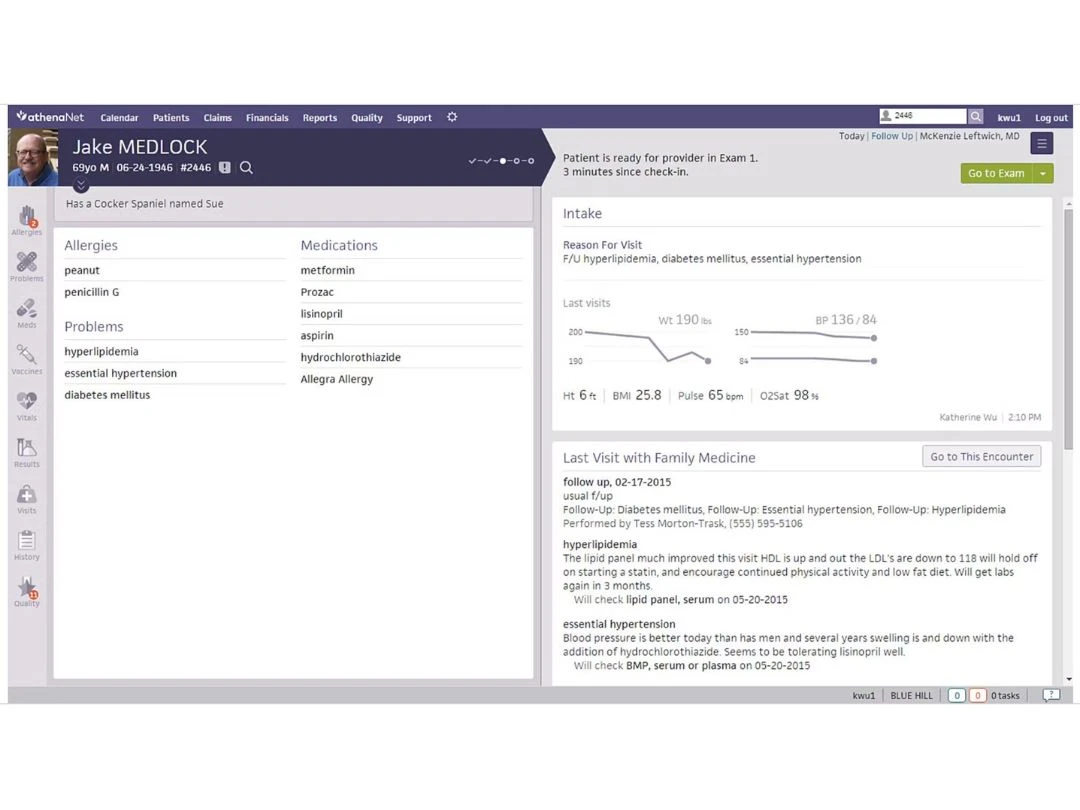
Task: Open the Visits sidebar icon
Action: 27,499
